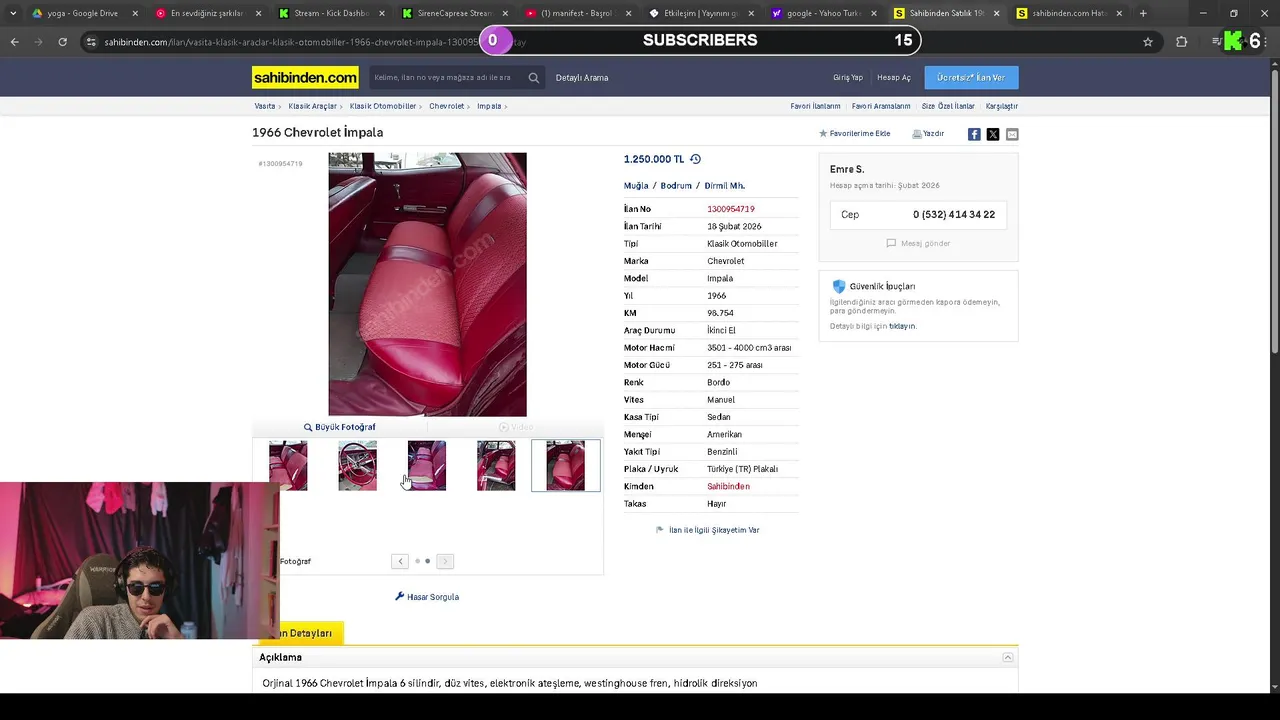Open Hasar Sorgula damage query
The width and height of the screenshot is (1280, 720).
point(427,597)
